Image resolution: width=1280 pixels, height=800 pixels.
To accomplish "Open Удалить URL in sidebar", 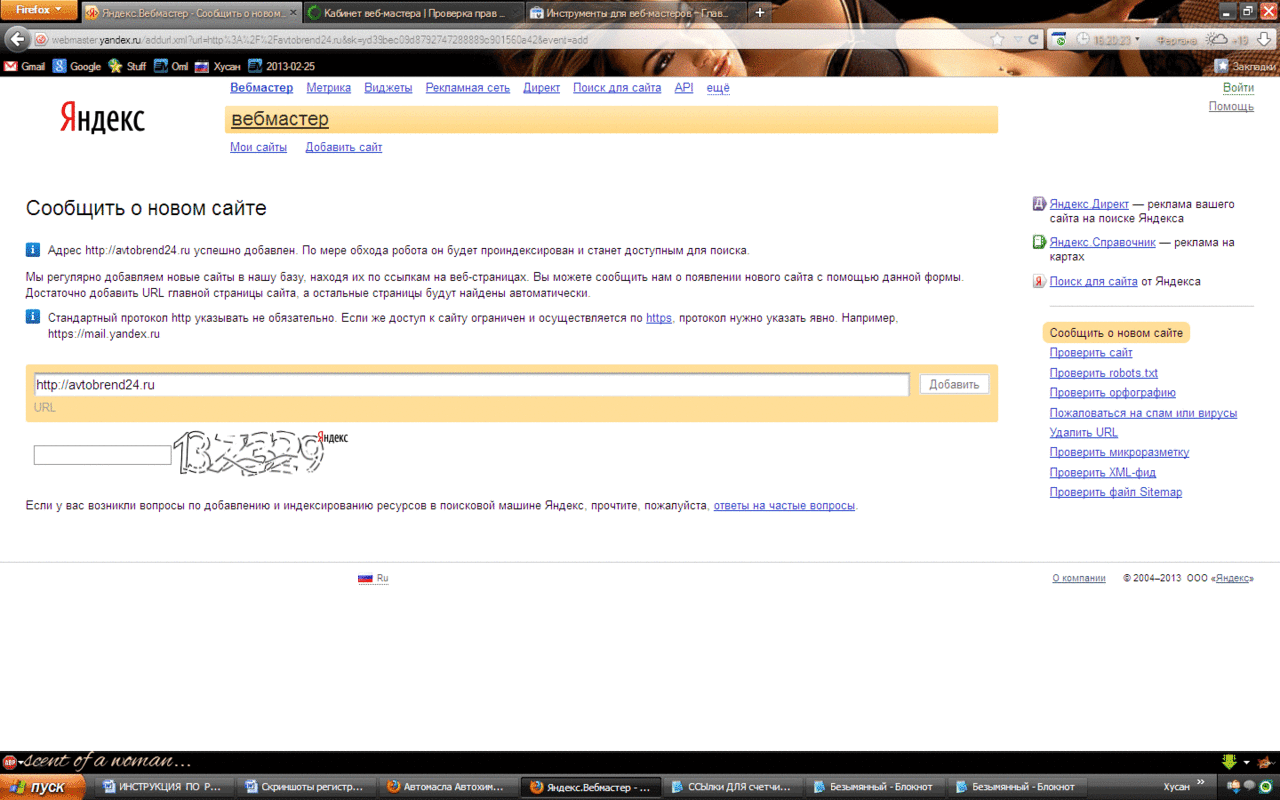I will [1084, 433].
